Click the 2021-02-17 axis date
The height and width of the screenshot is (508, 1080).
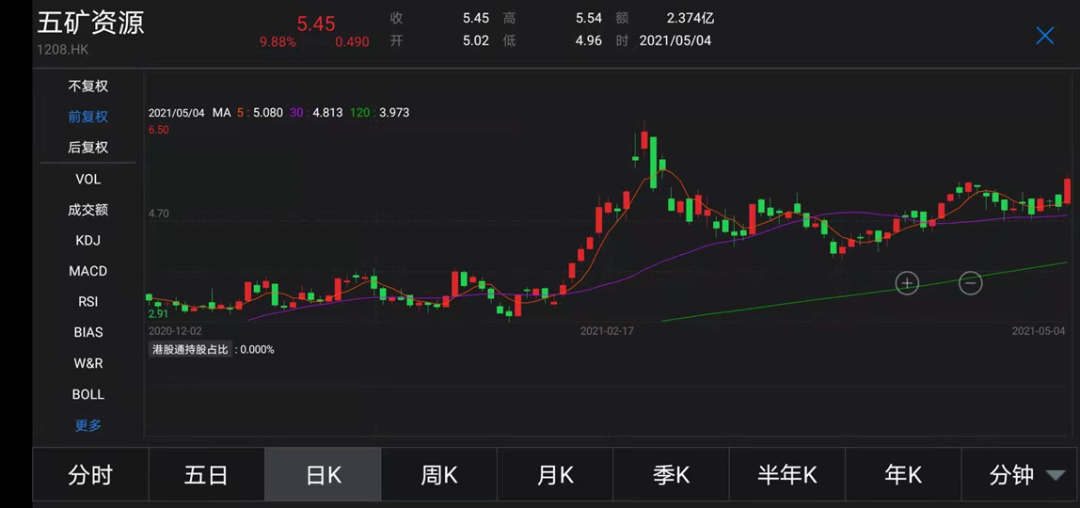point(607,331)
